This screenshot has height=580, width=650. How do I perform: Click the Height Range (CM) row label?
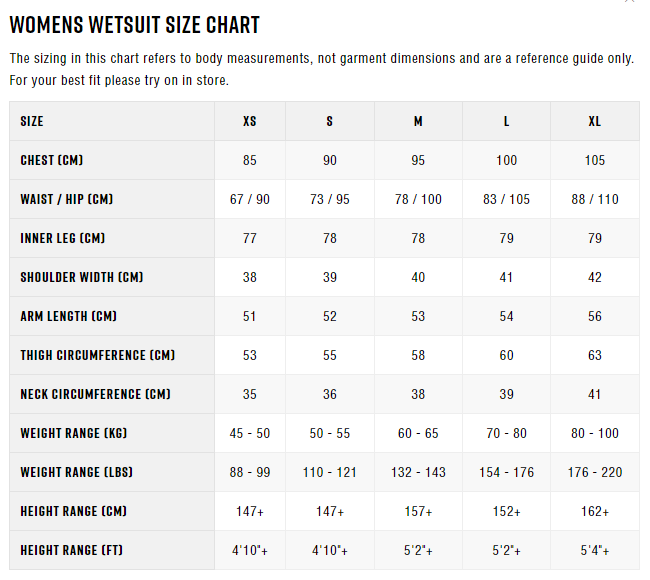tap(73, 511)
